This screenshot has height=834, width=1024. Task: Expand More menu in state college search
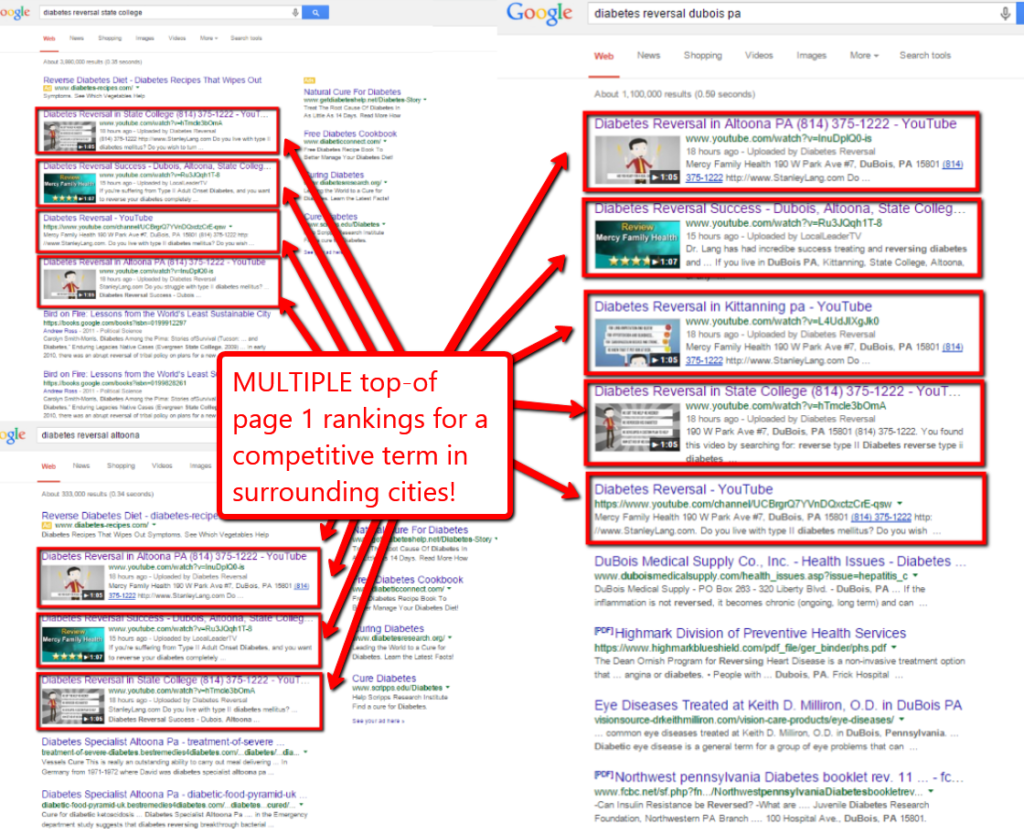pos(208,39)
